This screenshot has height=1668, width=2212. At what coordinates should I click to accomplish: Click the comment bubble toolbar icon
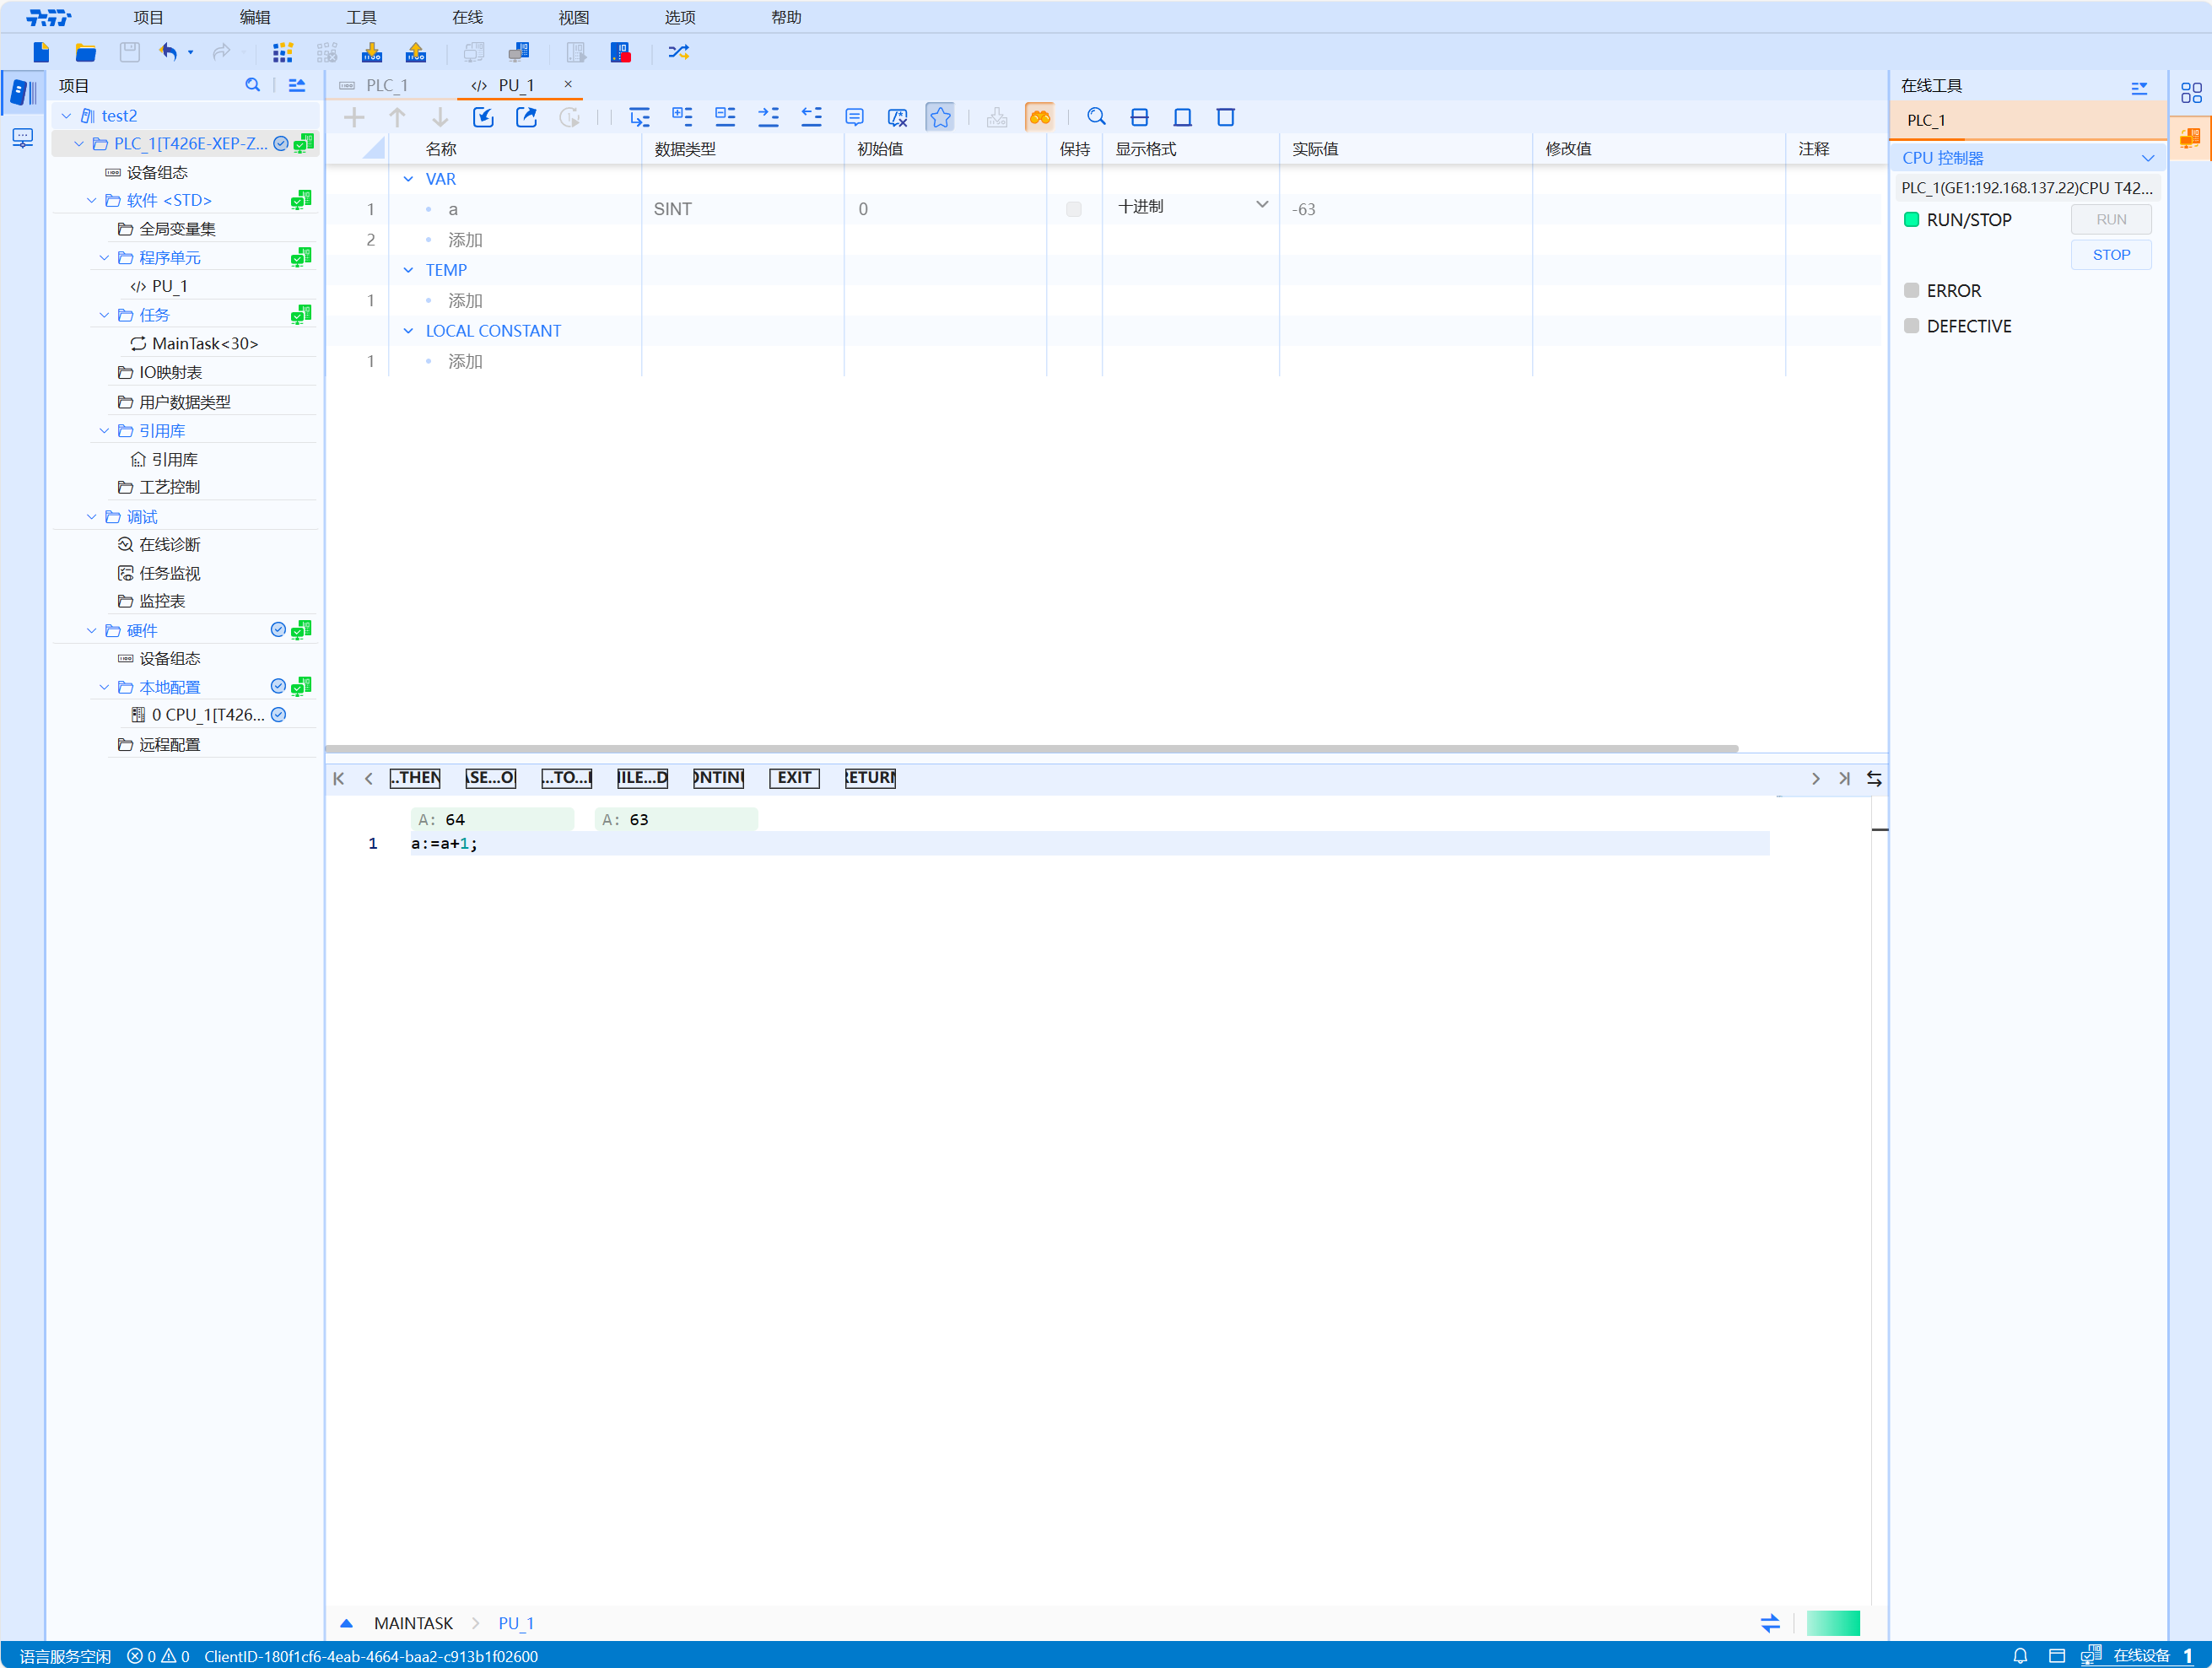(854, 117)
